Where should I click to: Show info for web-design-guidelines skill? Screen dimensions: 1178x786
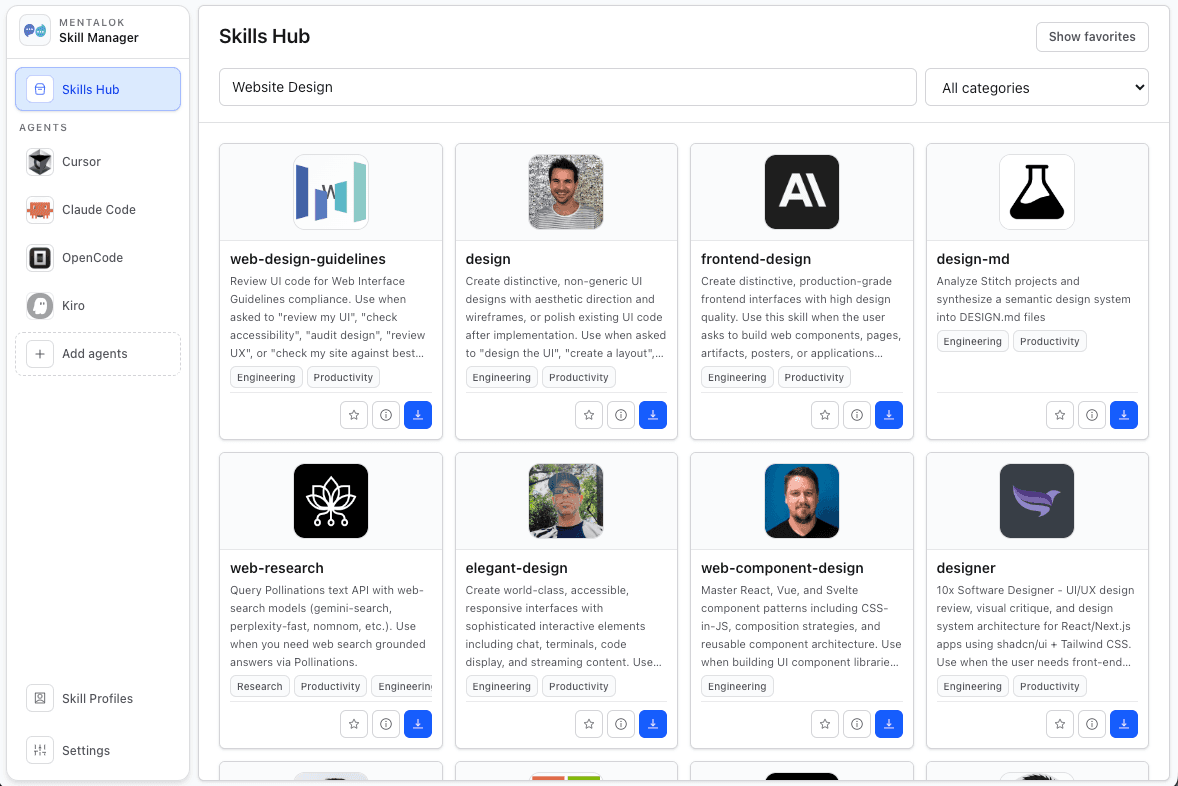tap(386, 415)
